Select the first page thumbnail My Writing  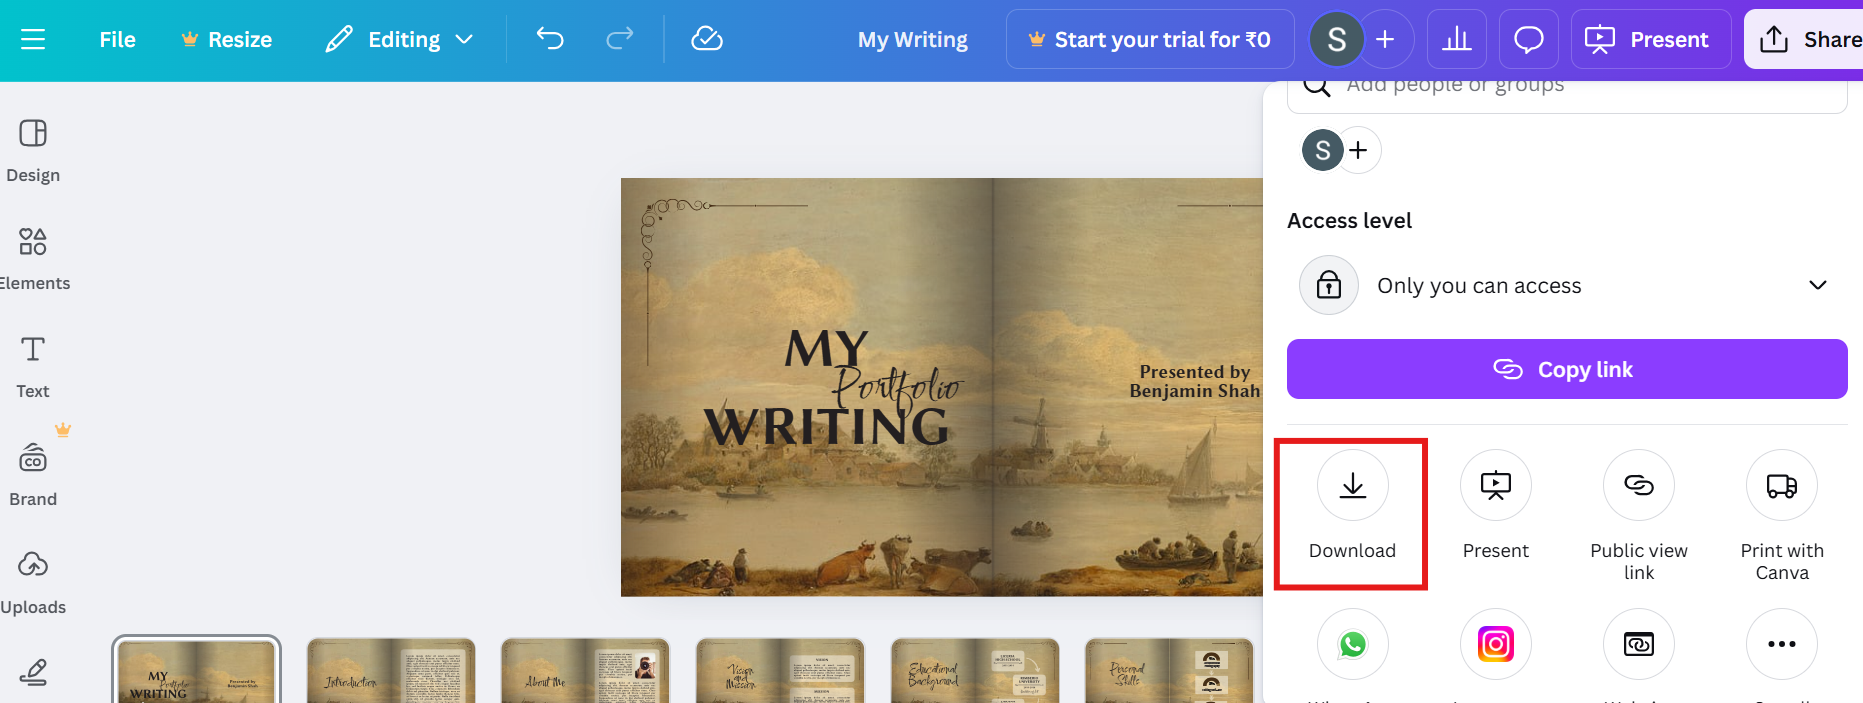coord(196,670)
